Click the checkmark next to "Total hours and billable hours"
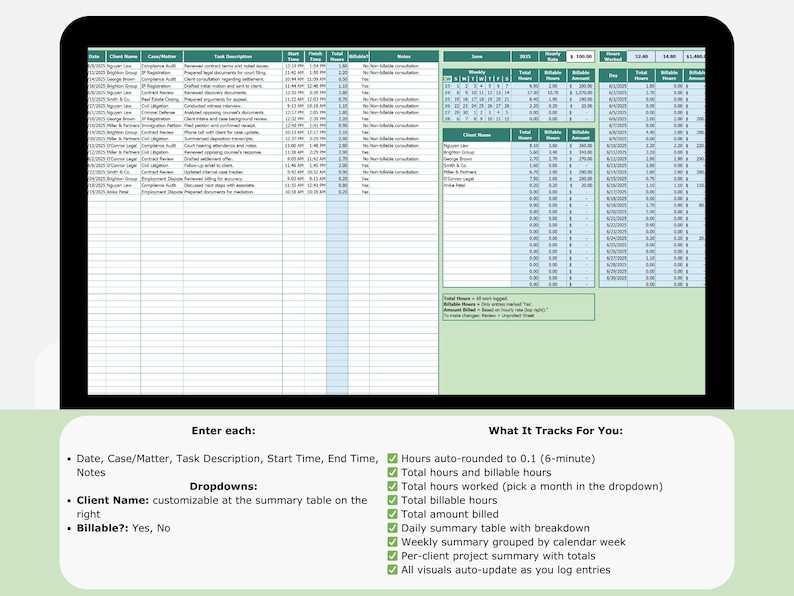 [392, 472]
